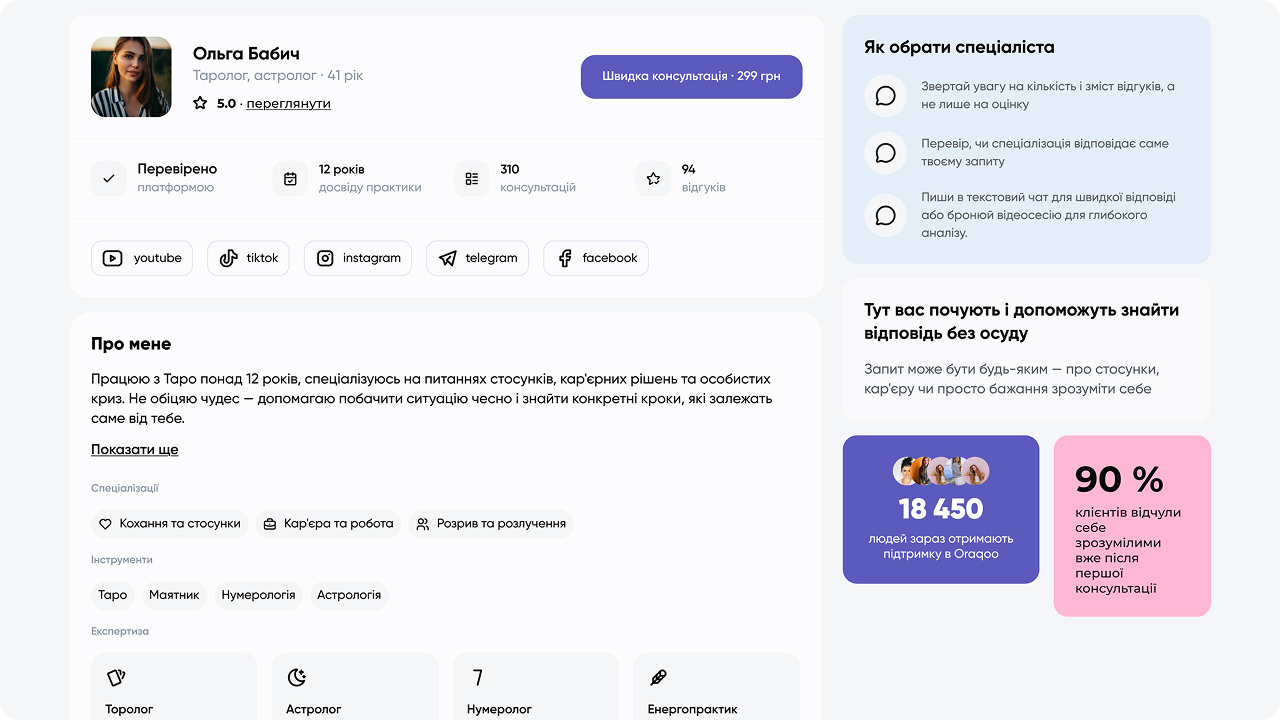Open reviews via 'переглянути' link
This screenshot has height=720, width=1280.
point(288,103)
